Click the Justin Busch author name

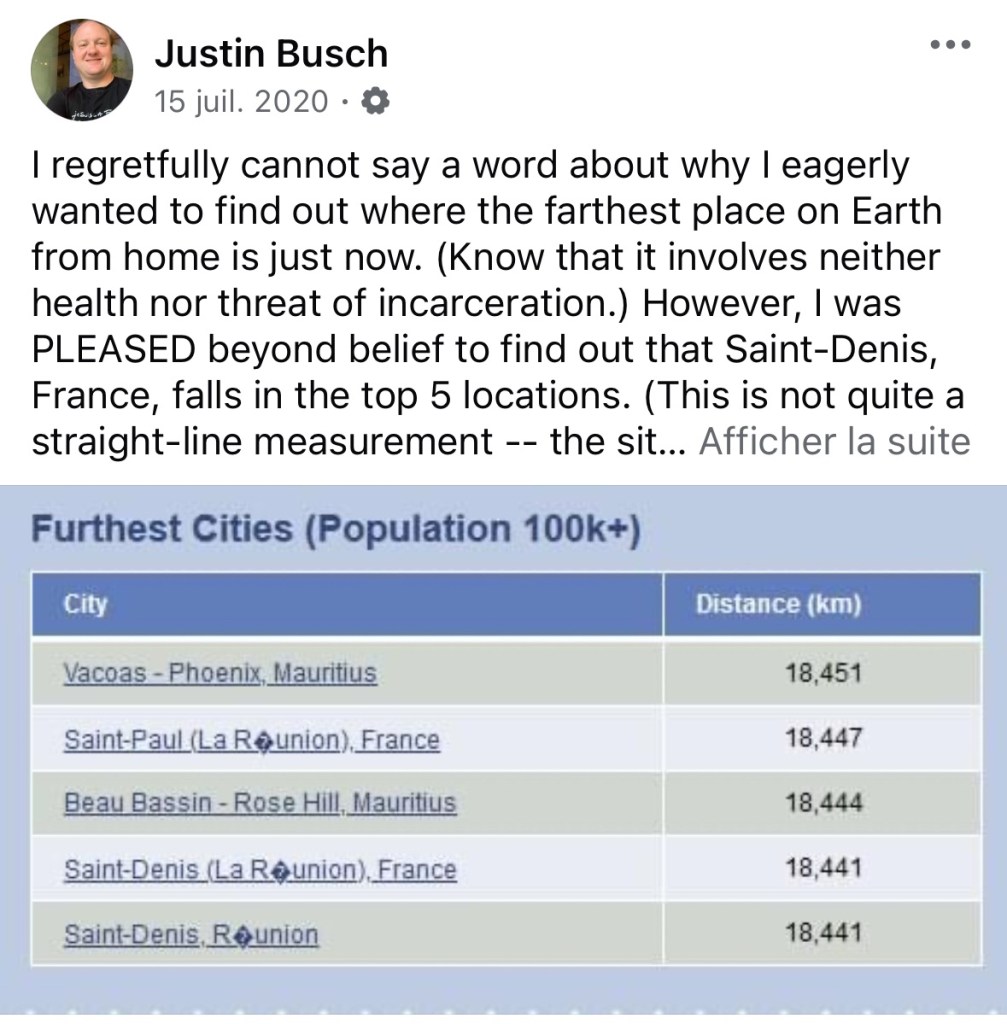pos(271,54)
